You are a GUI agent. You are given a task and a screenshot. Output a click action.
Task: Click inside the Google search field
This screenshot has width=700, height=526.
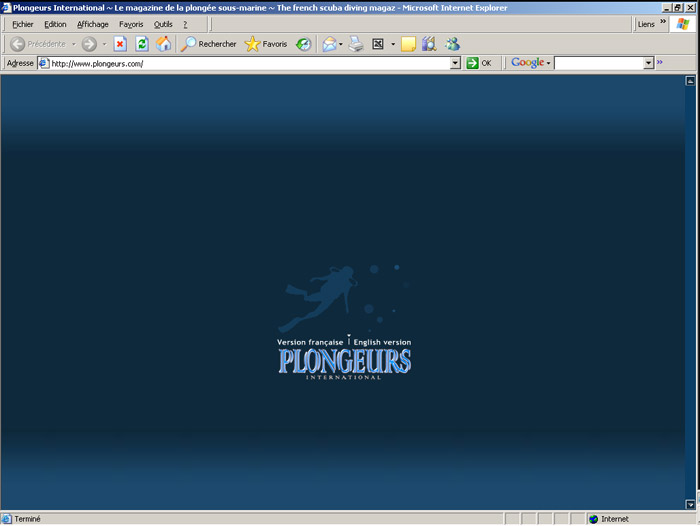click(x=598, y=63)
